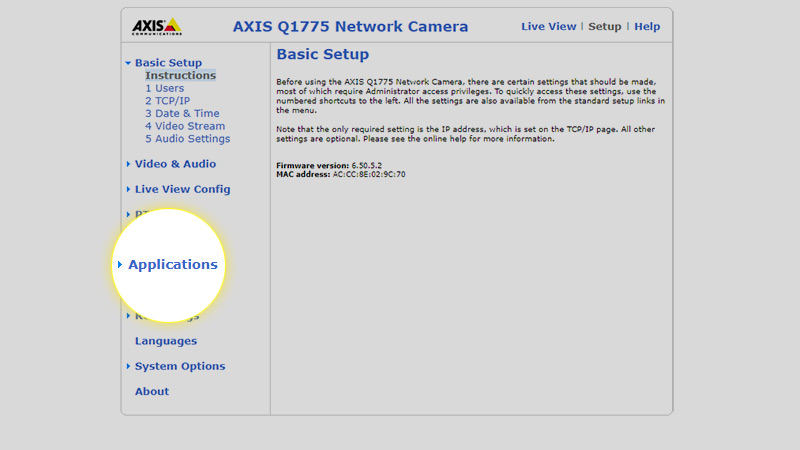Select the Instructions menu entry
The image size is (800, 450).
(x=180, y=76)
